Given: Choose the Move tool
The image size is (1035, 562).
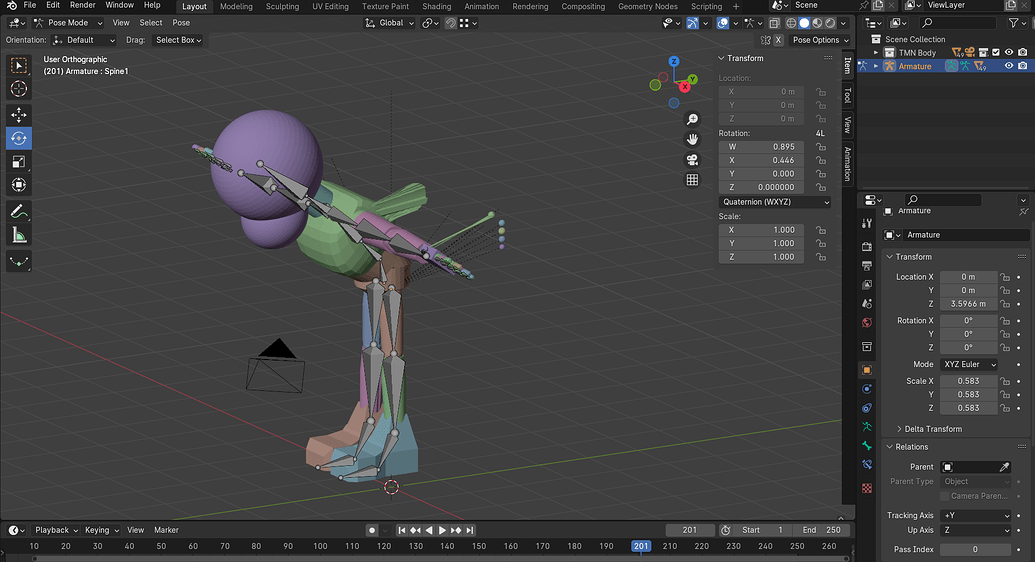Looking at the screenshot, I should pyautogui.click(x=18, y=115).
